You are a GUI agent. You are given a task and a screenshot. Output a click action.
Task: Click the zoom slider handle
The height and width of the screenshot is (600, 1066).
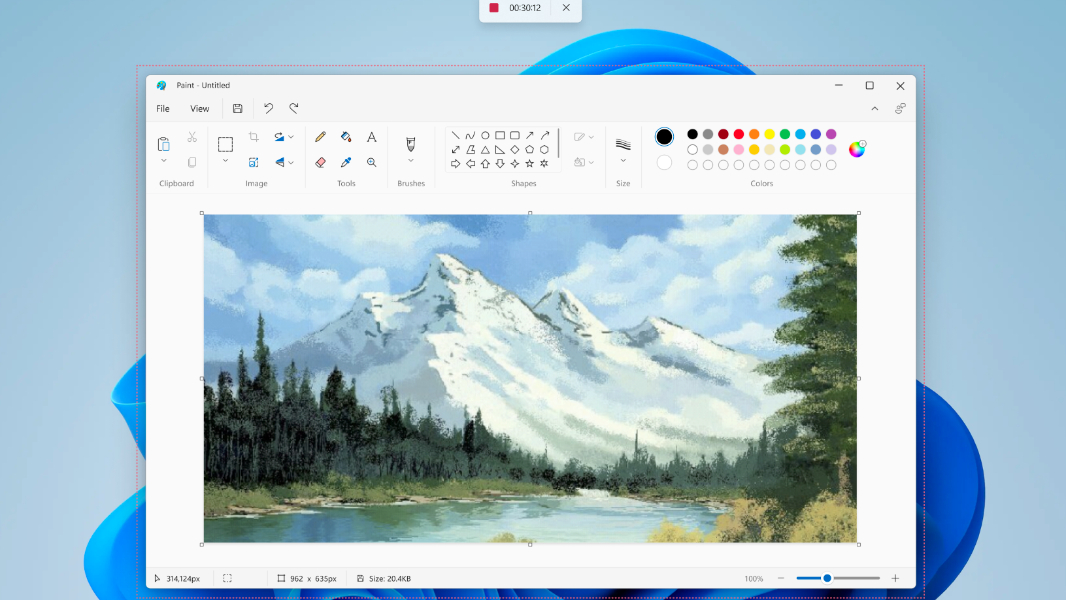click(827, 578)
